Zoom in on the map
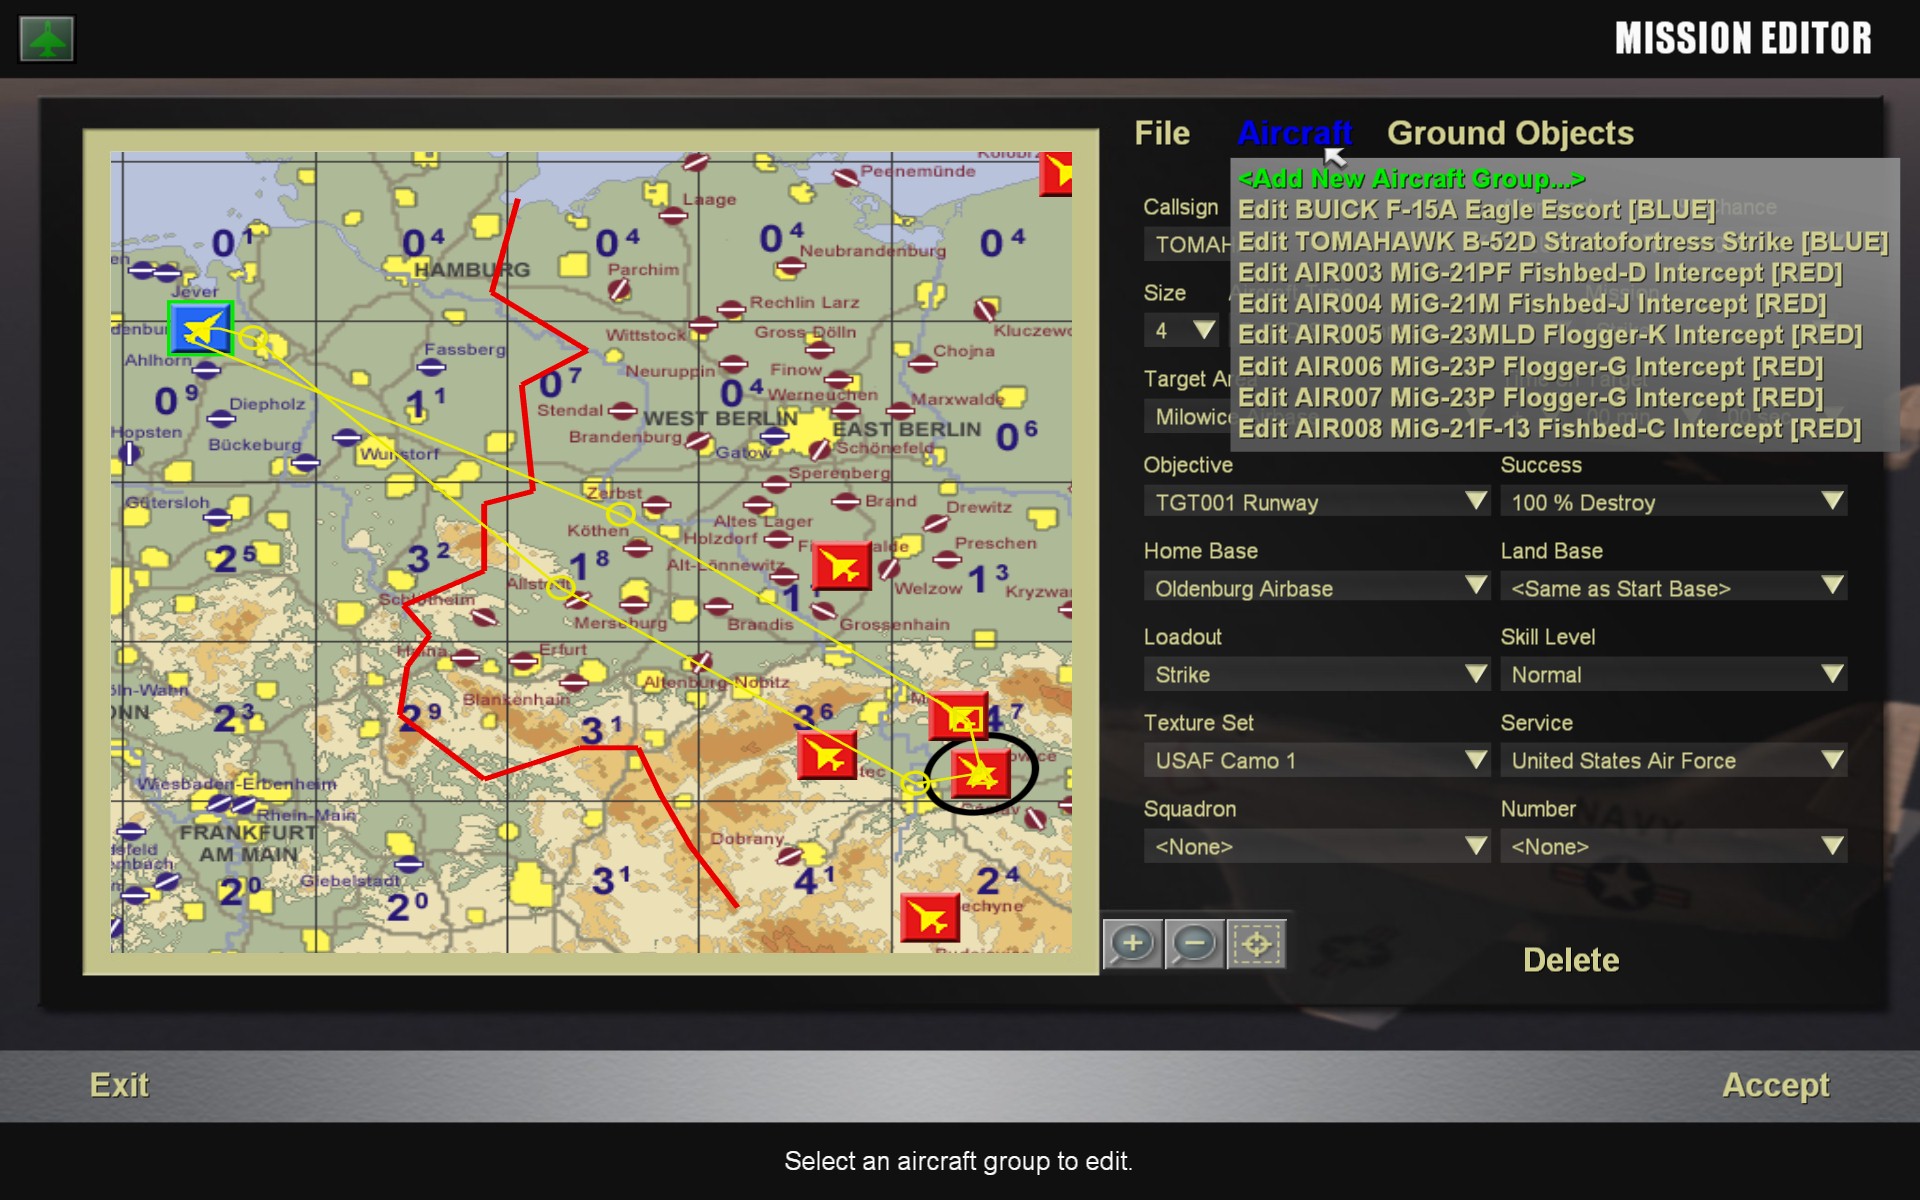The image size is (1920, 1200). click(x=1132, y=943)
